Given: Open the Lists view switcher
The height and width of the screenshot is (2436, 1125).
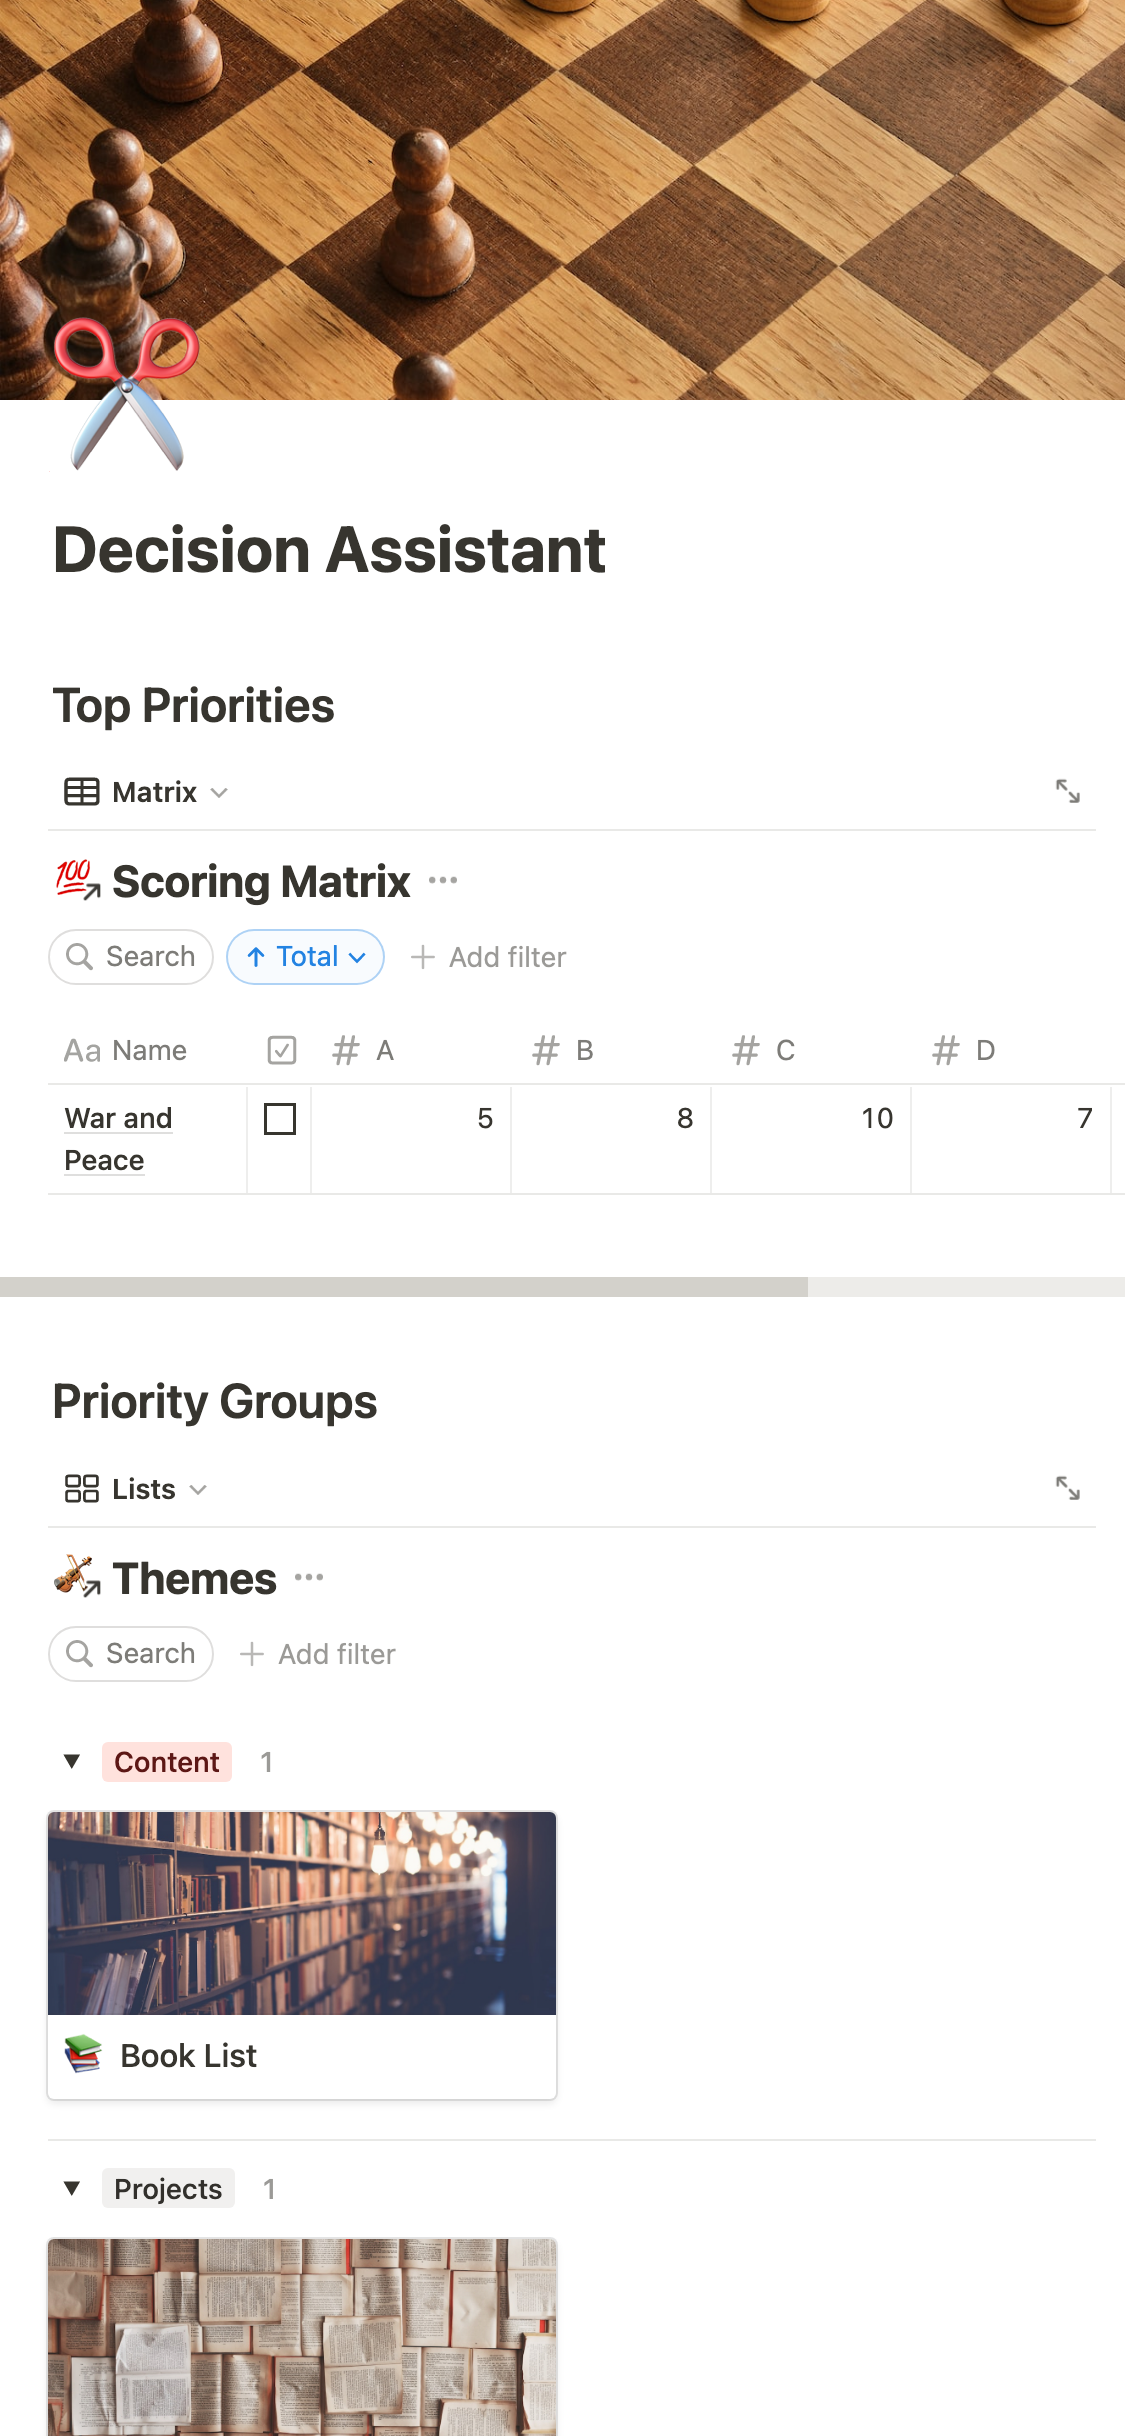Looking at the screenshot, I should pyautogui.click(x=136, y=1489).
